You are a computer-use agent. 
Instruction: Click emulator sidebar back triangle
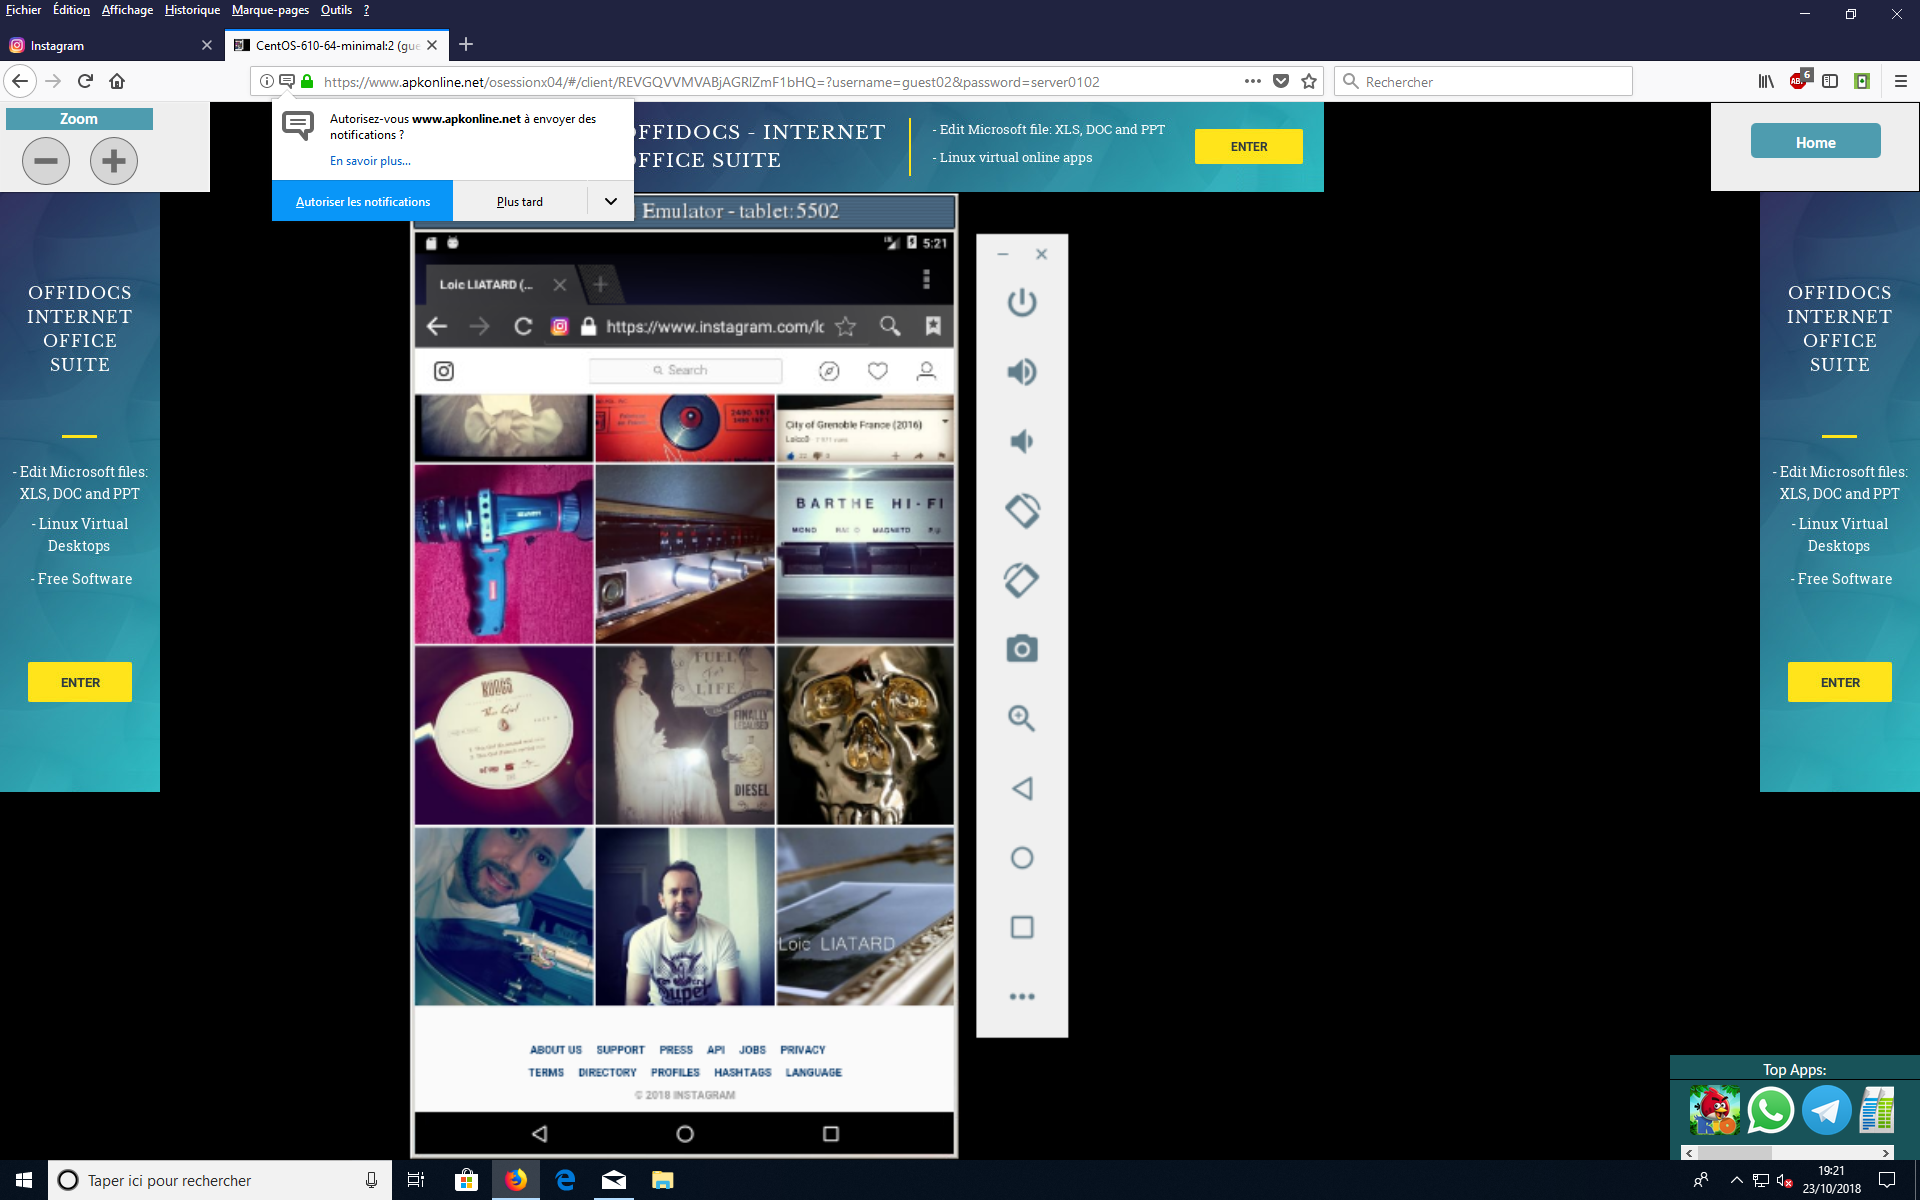point(1021,788)
